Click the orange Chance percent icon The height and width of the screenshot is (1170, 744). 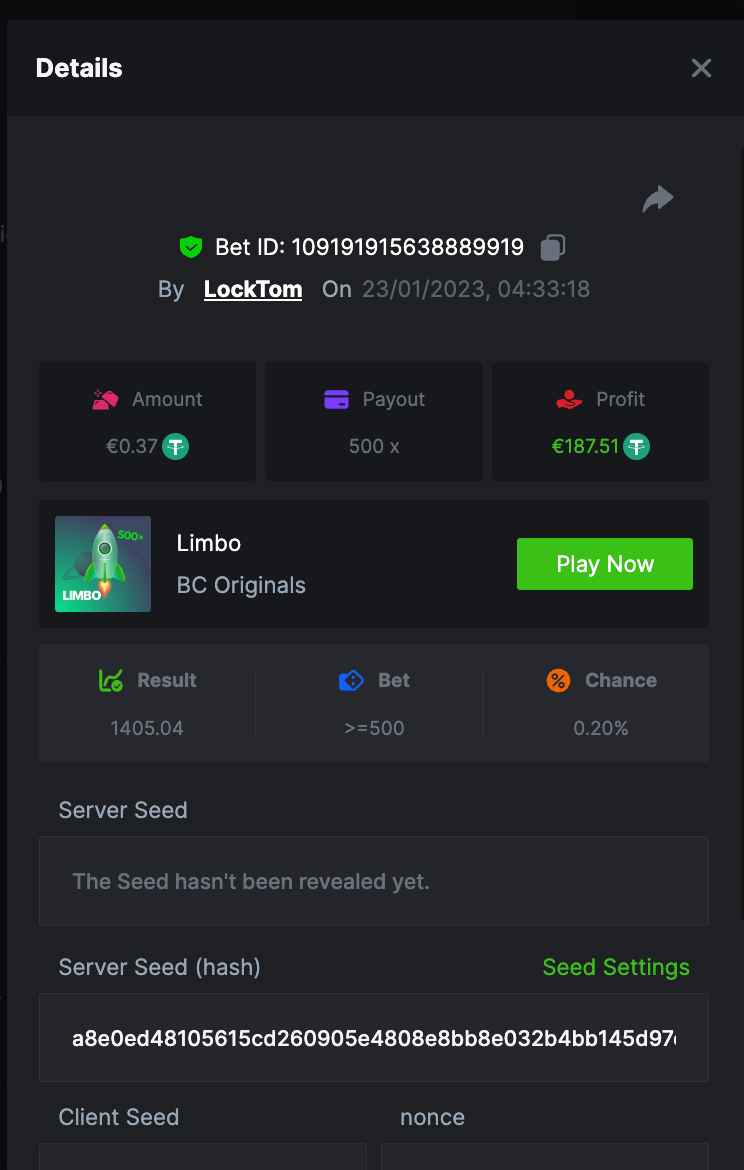(x=558, y=681)
